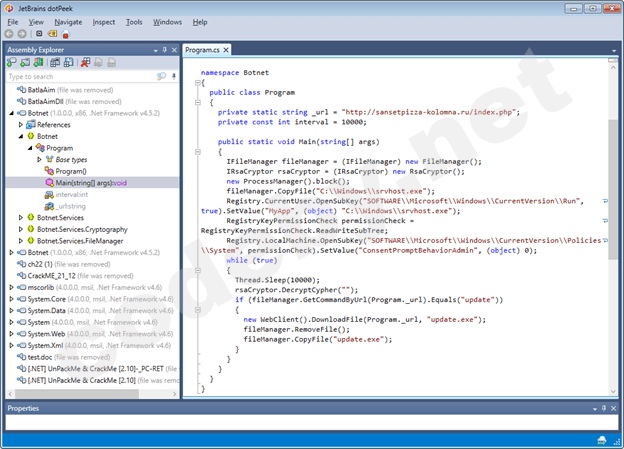Click the BatlaAim assembly icon
This screenshot has height=449, width=624.
pos(21,90)
